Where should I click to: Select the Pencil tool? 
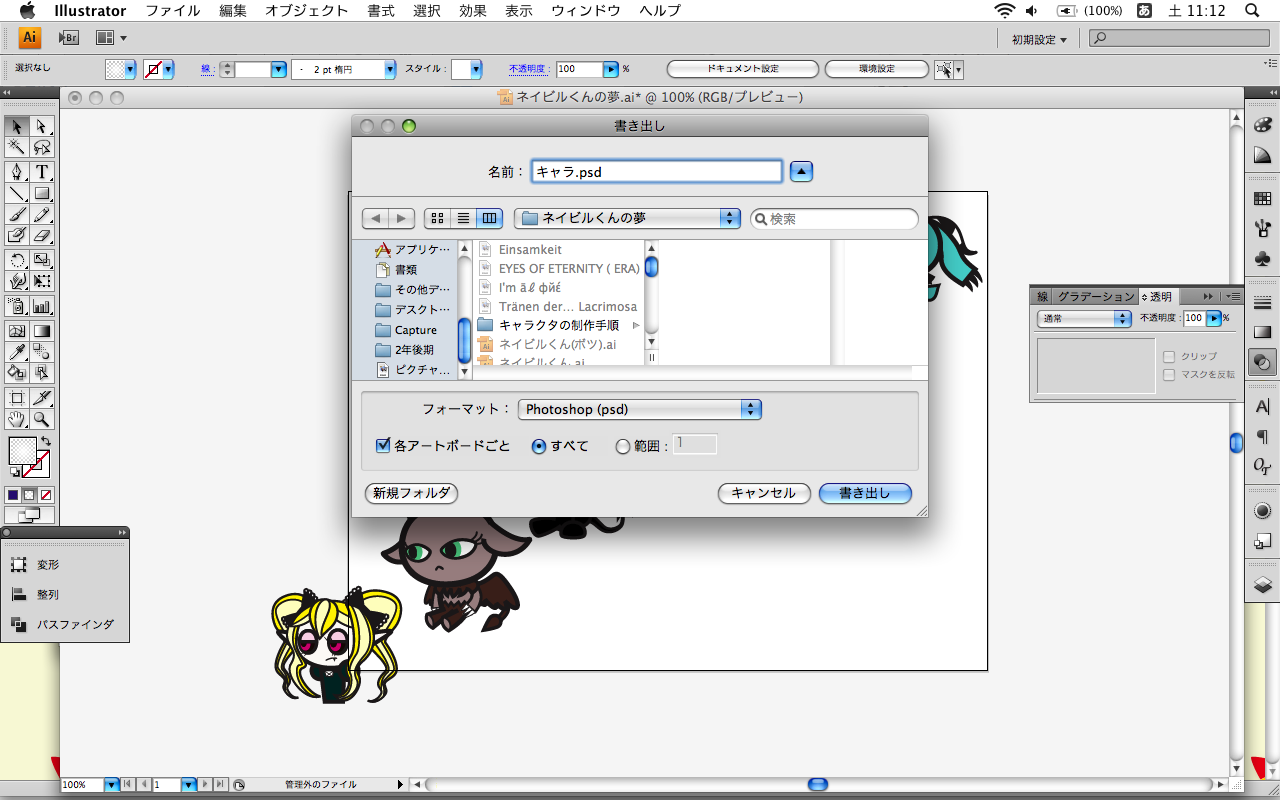pyautogui.click(x=42, y=214)
